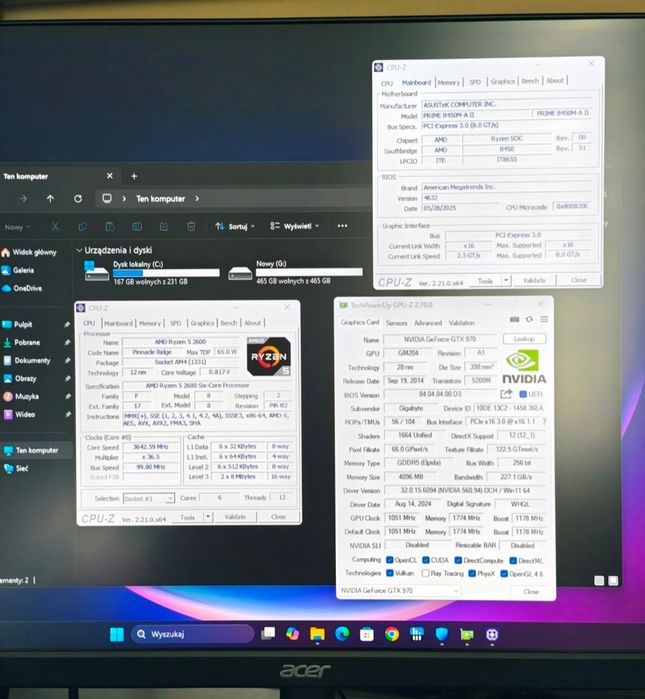Viewport: 645px width, 699px height.
Task: Toggle the UEFI checkbox in GPU-Z
Action: point(523,394)
